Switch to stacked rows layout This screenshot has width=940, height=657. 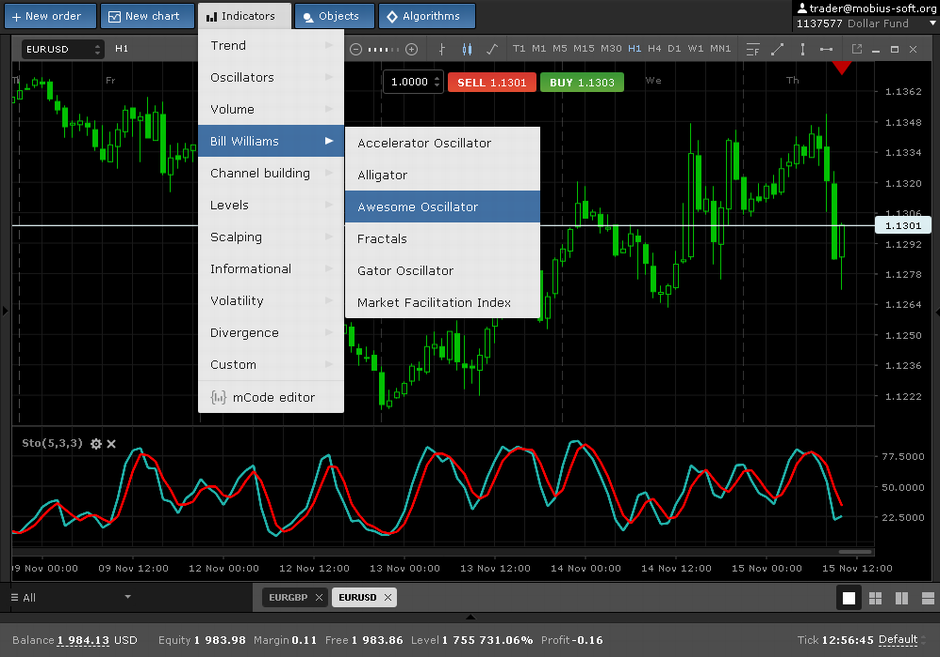pos(928,598)
